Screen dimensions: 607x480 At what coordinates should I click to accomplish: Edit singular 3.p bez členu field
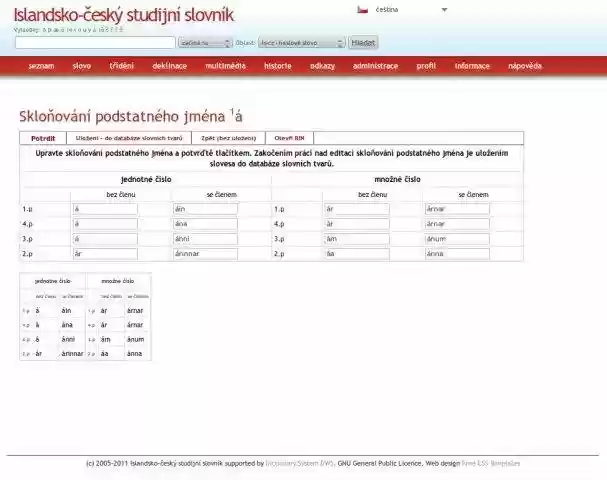[105, 239]
